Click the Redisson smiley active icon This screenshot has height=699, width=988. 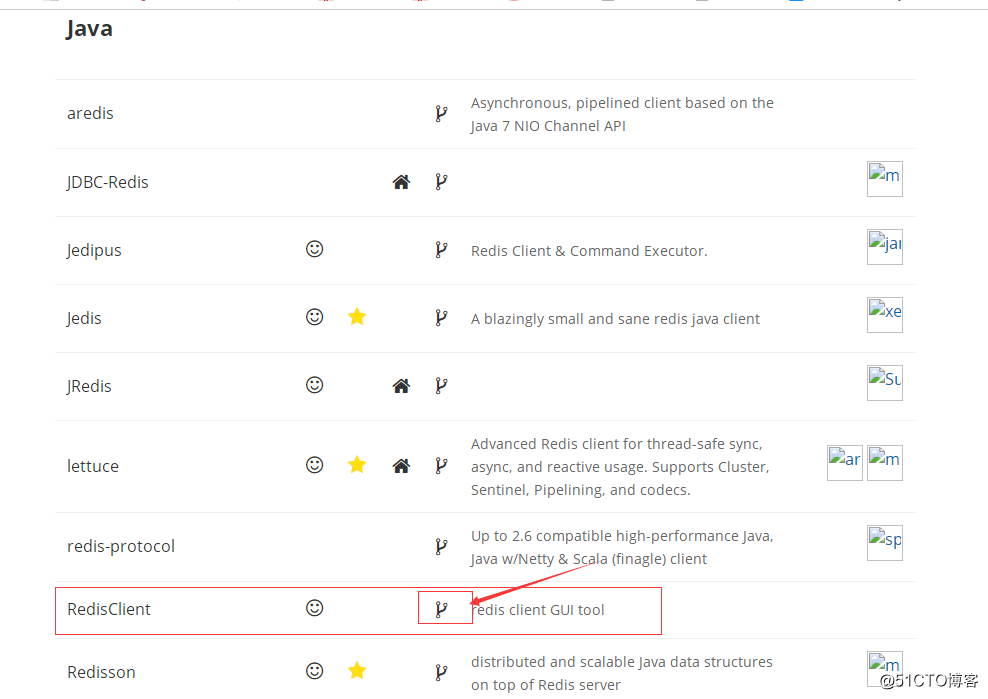(x=314, y=671)
